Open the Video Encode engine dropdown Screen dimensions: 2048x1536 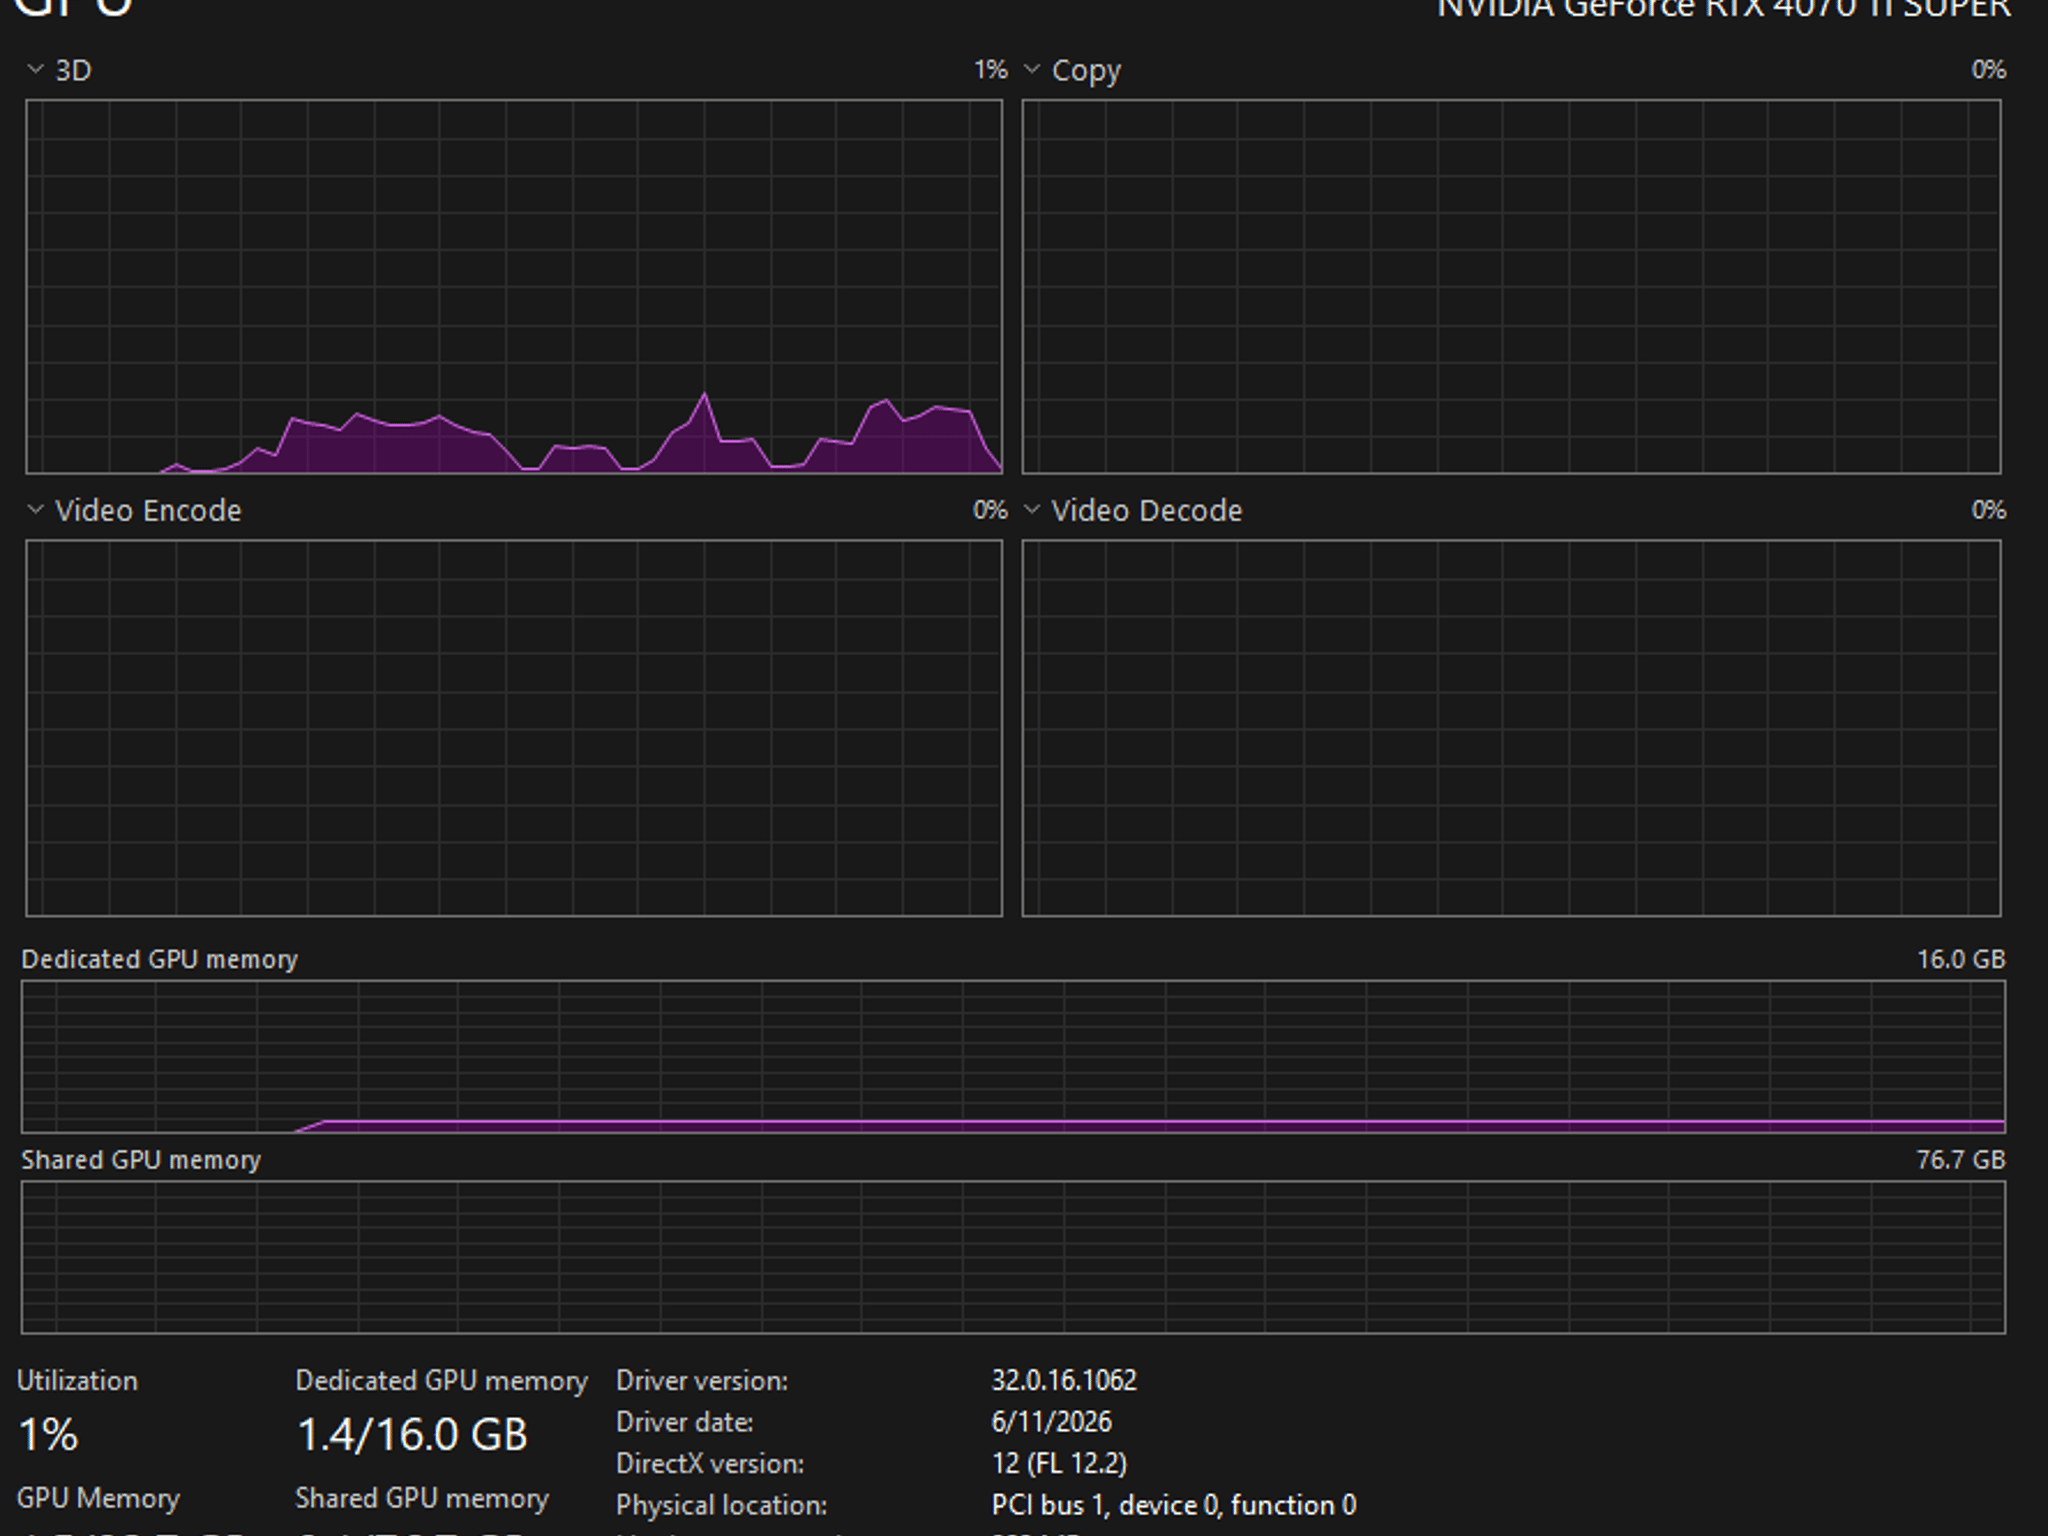click(35, 510)
